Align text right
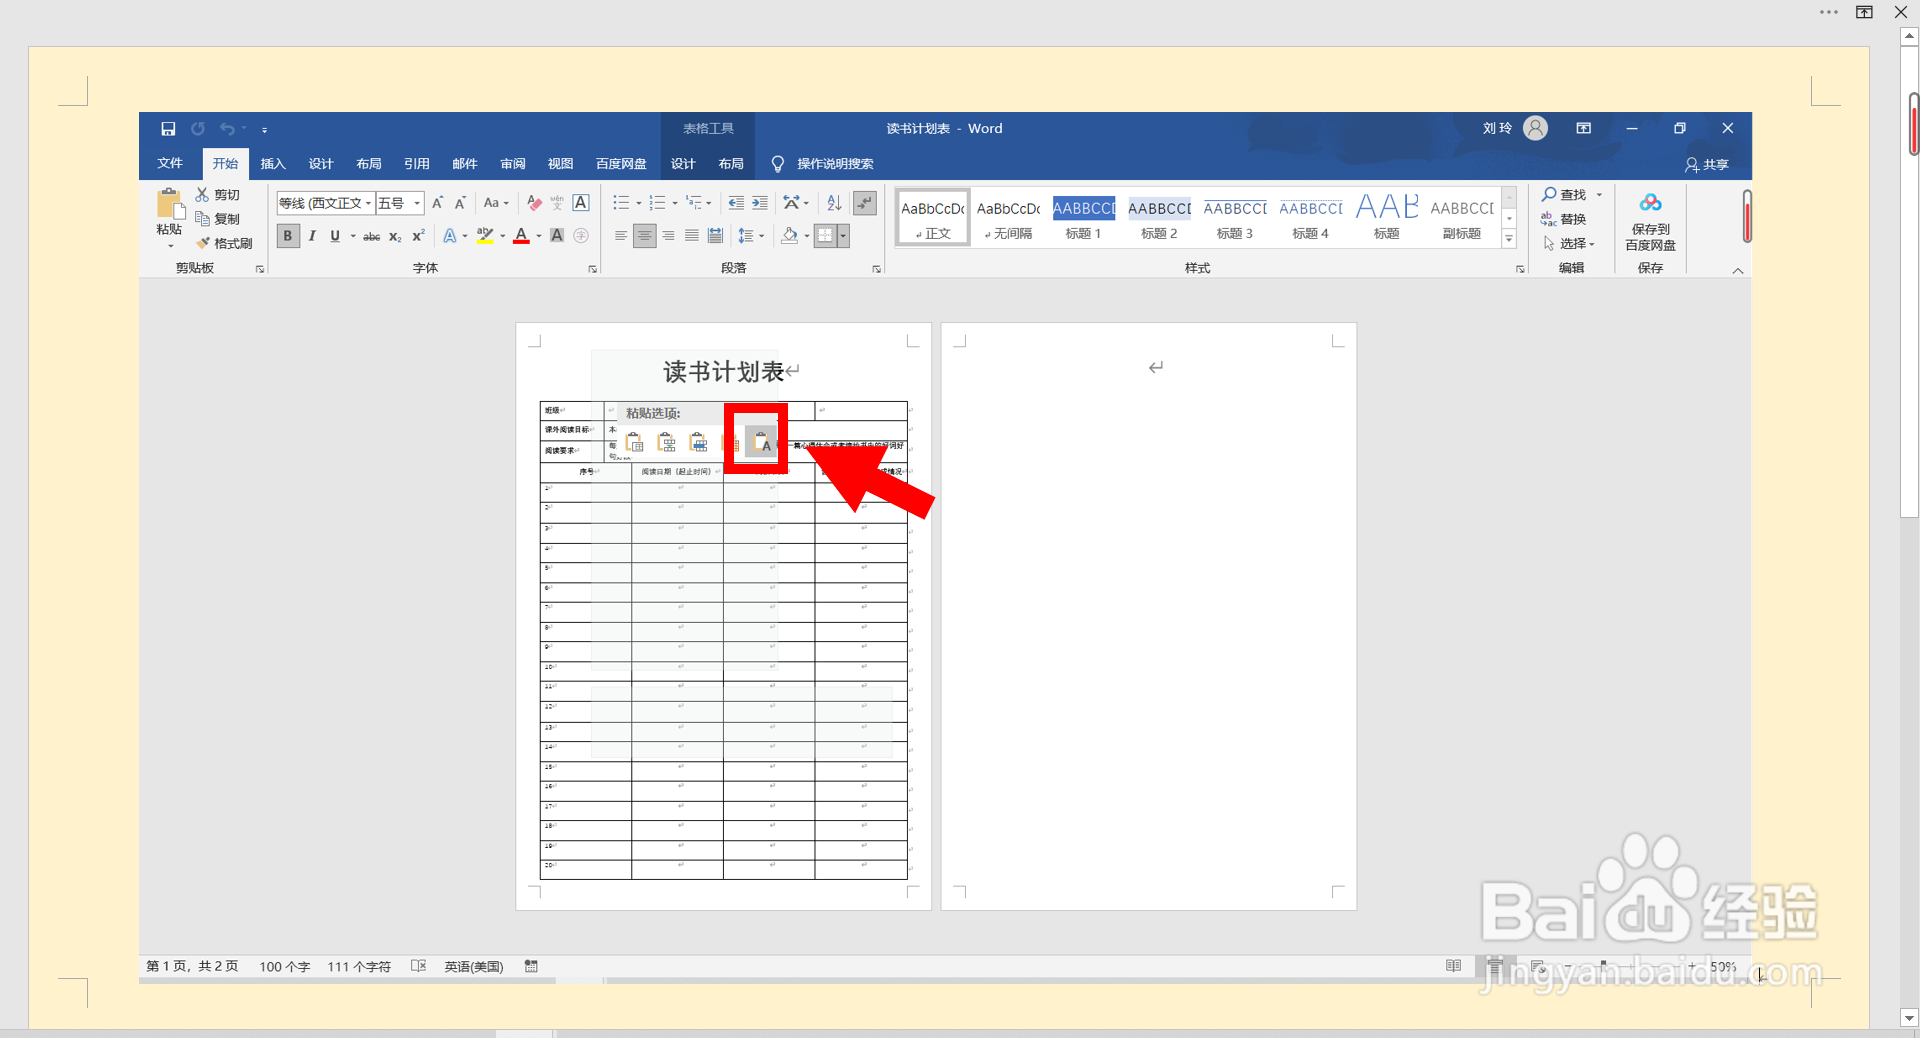1928x1038 pixels. (x=668, y=236)
